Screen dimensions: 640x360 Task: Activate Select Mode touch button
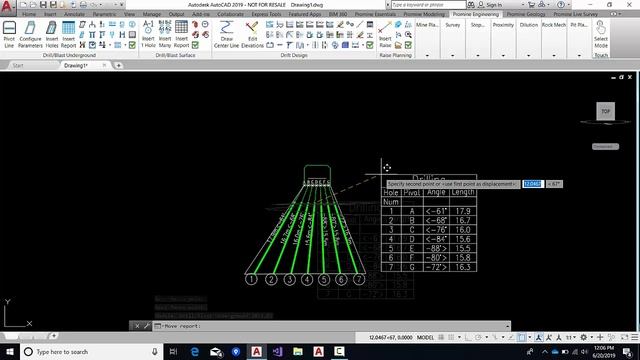point(601,35)
